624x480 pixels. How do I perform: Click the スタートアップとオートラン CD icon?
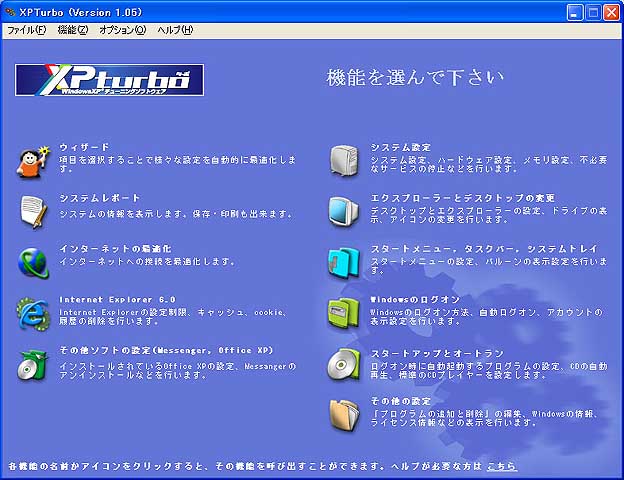click(x=344, y=365)
